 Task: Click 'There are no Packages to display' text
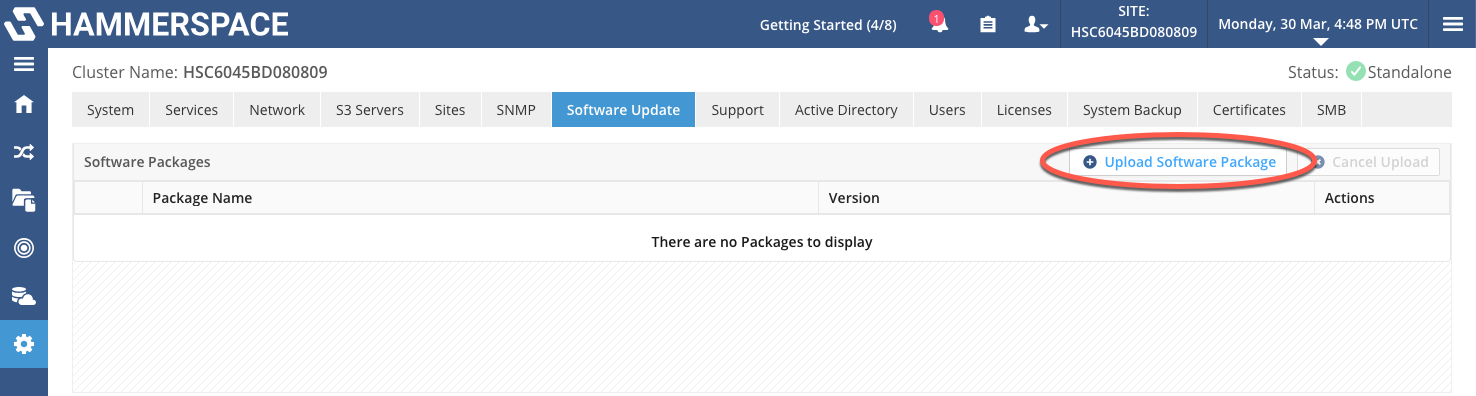762,242
